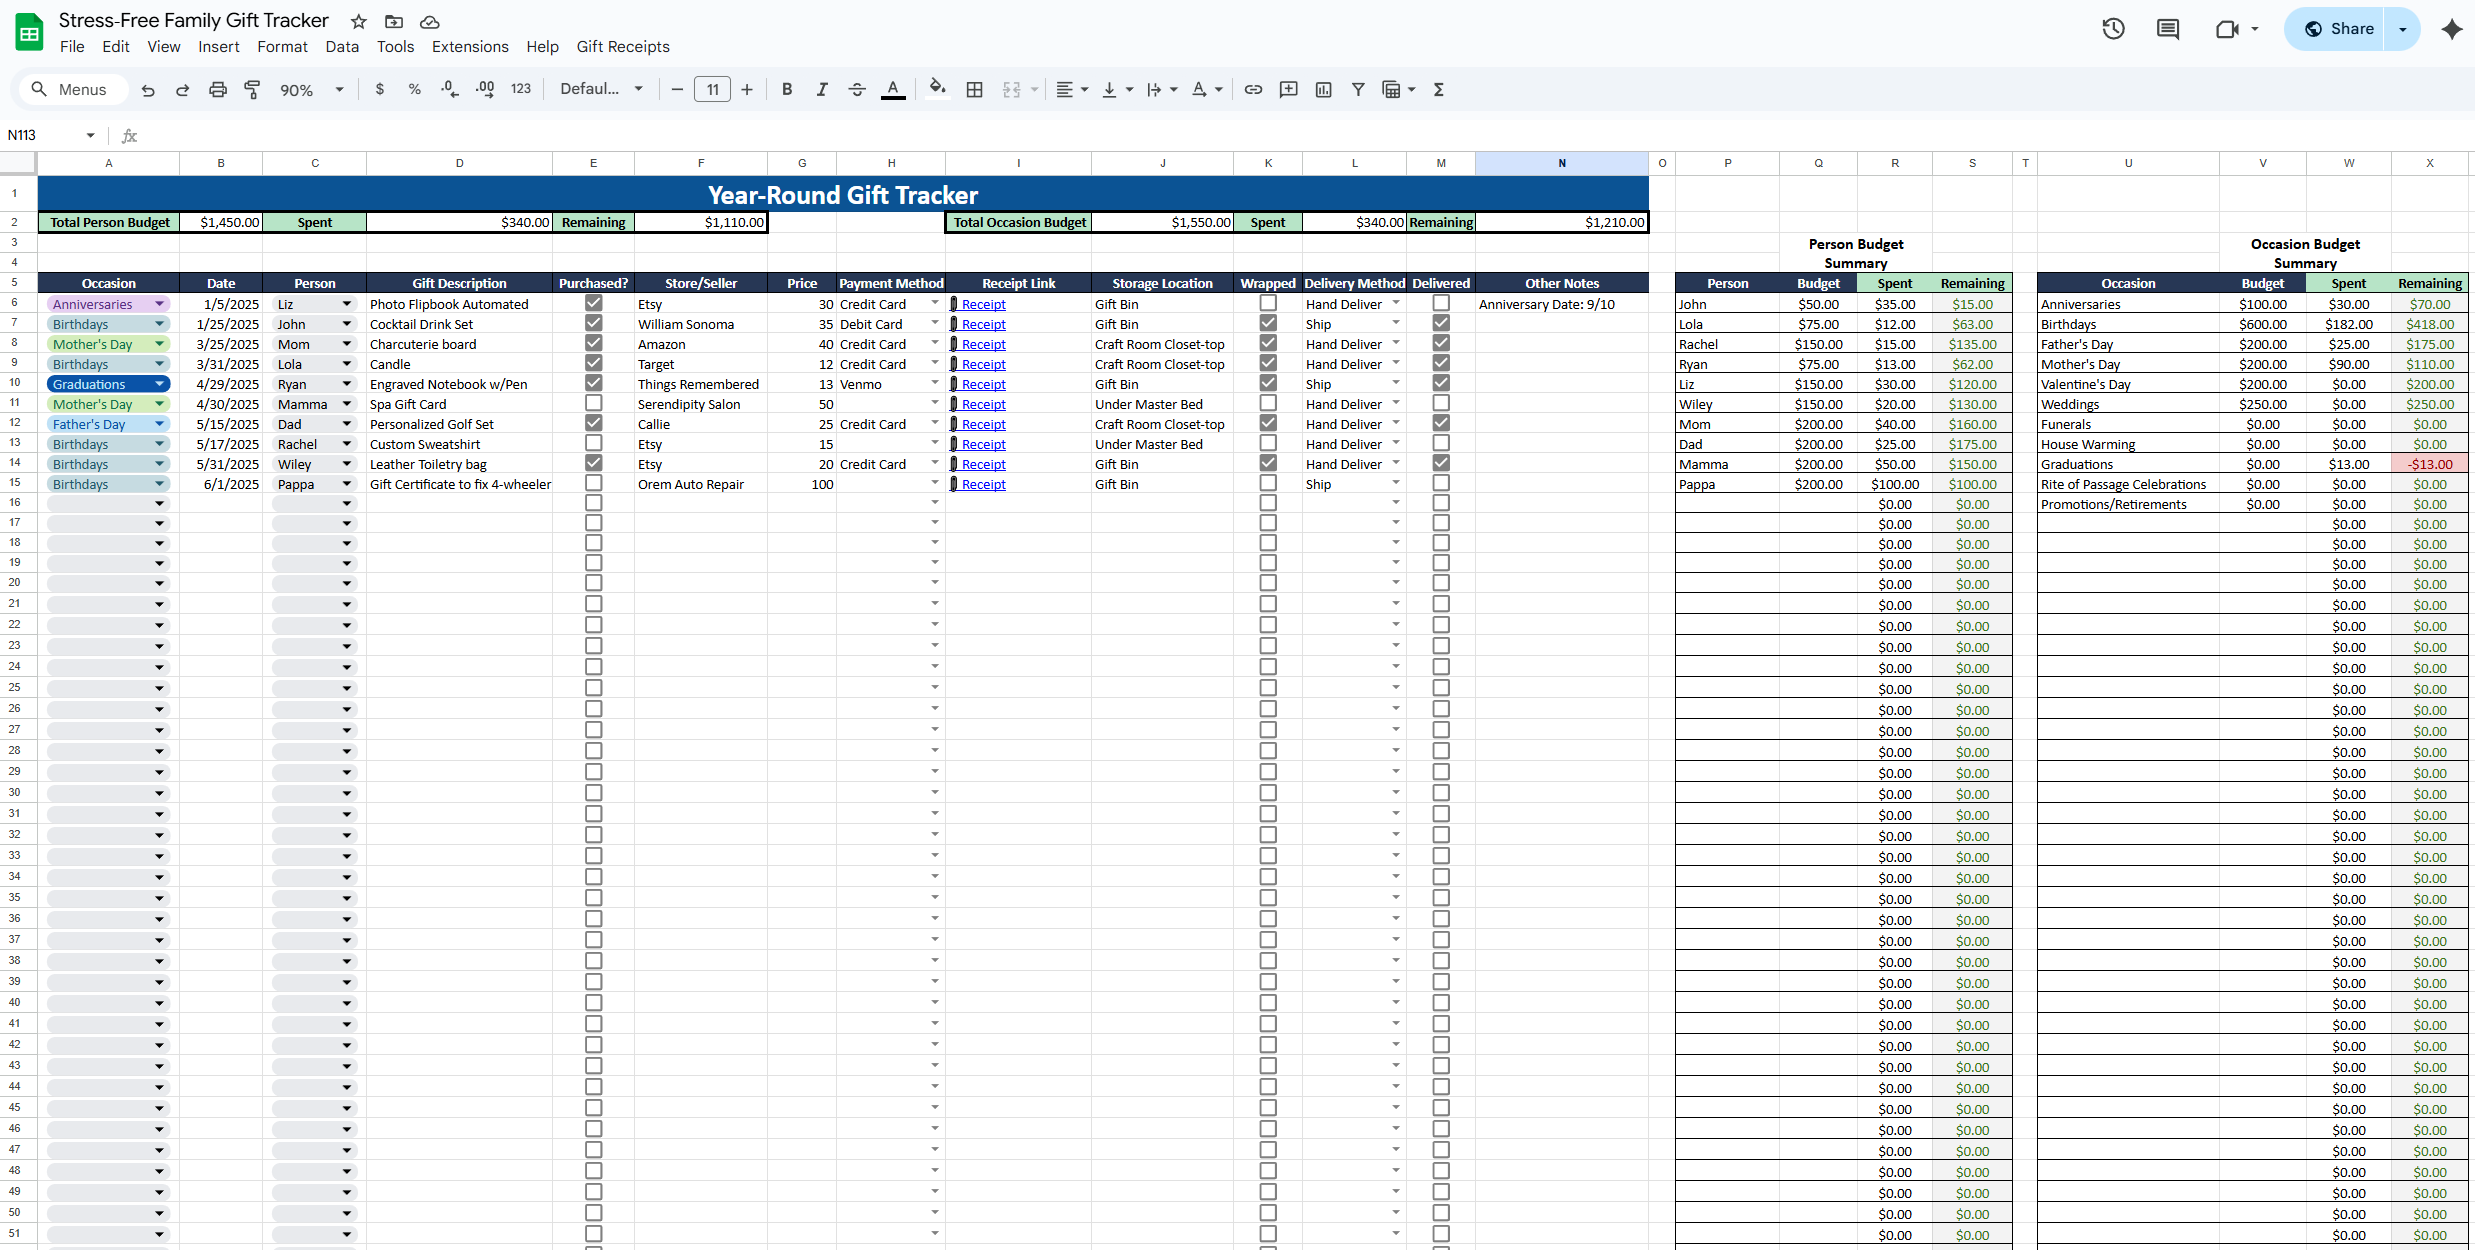
Task: Open the Gemini sparkle icon
Action: pos(2451,29)
